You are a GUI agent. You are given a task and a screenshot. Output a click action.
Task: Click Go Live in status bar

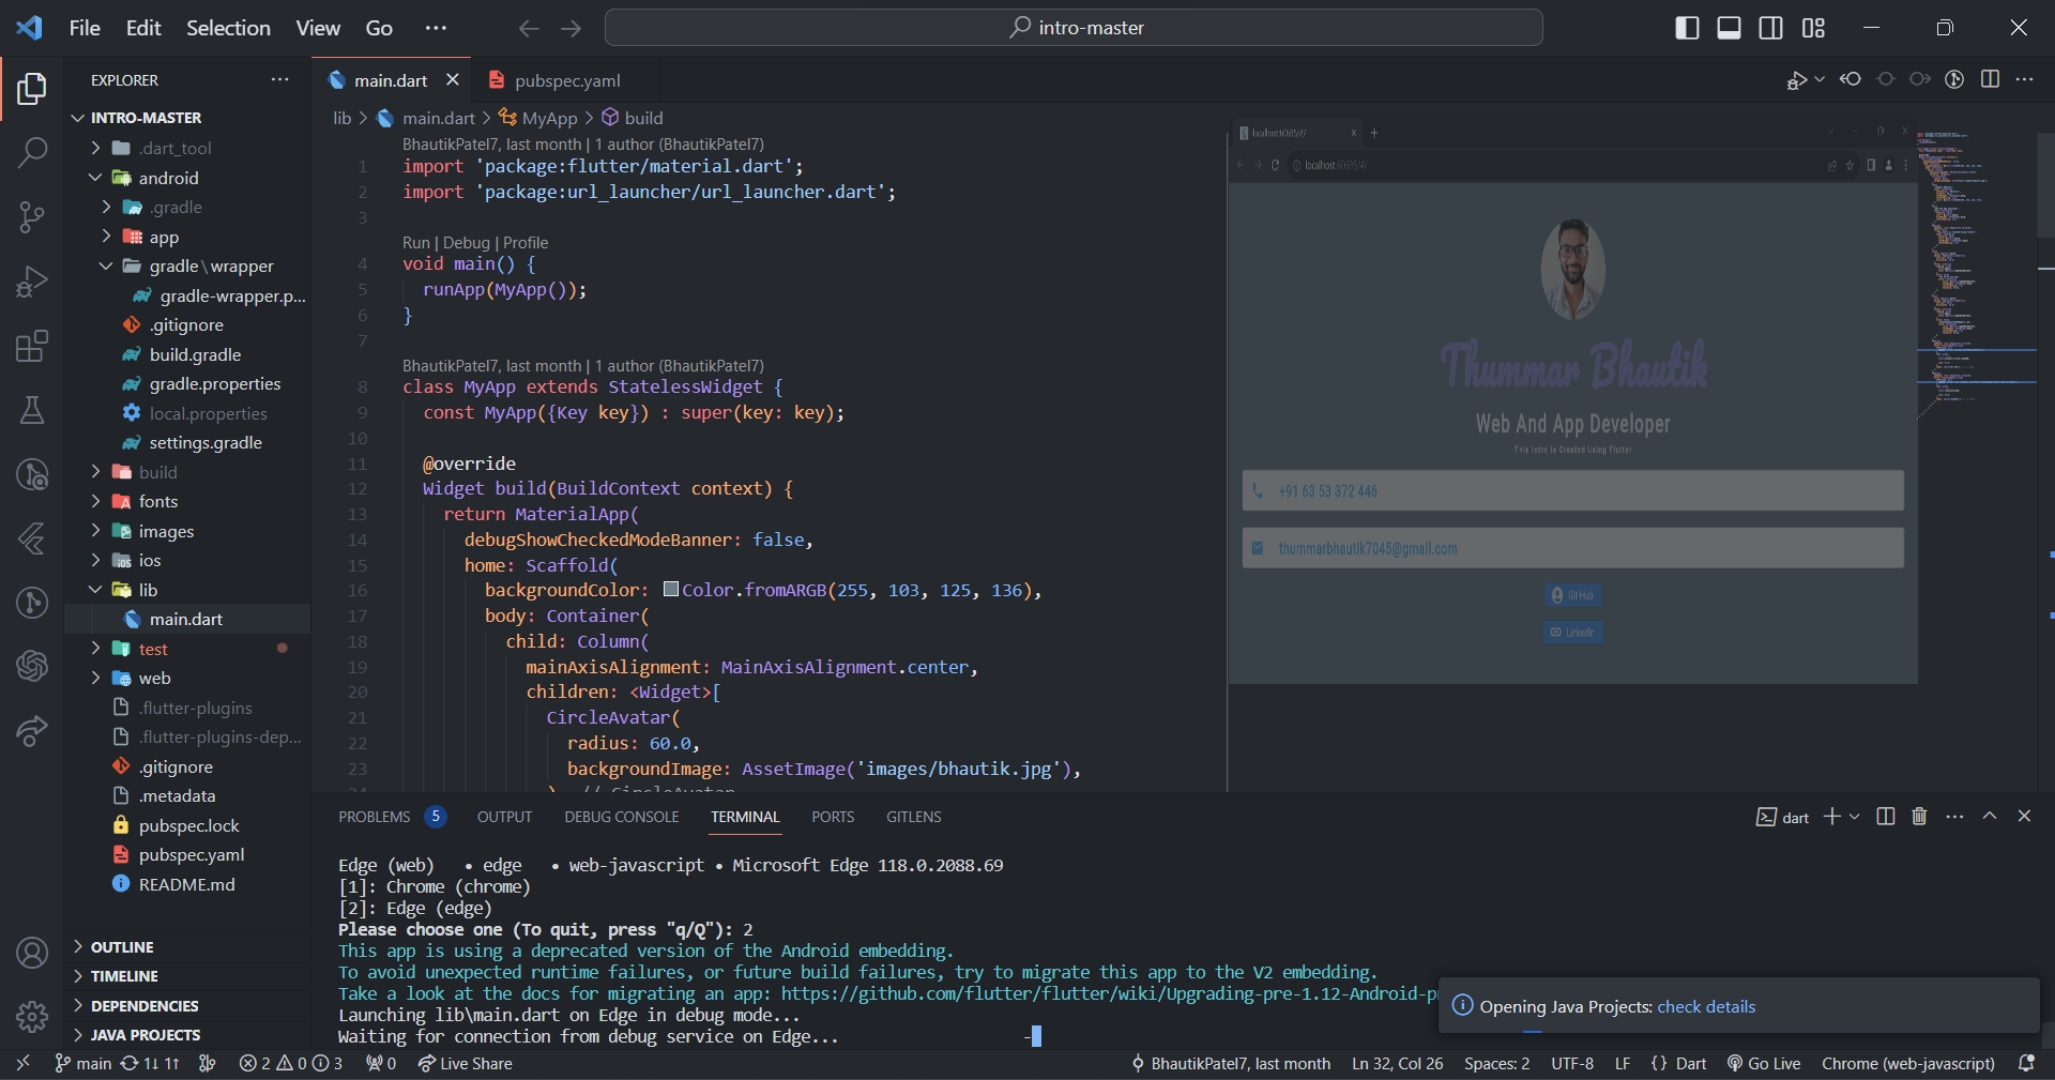[x=1764, y=1063]
